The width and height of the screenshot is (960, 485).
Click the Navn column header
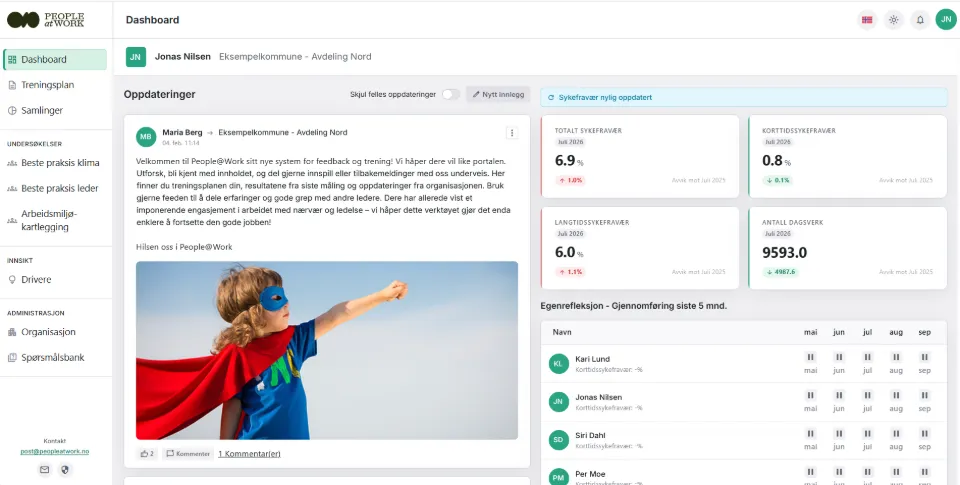tap(562, 332)
